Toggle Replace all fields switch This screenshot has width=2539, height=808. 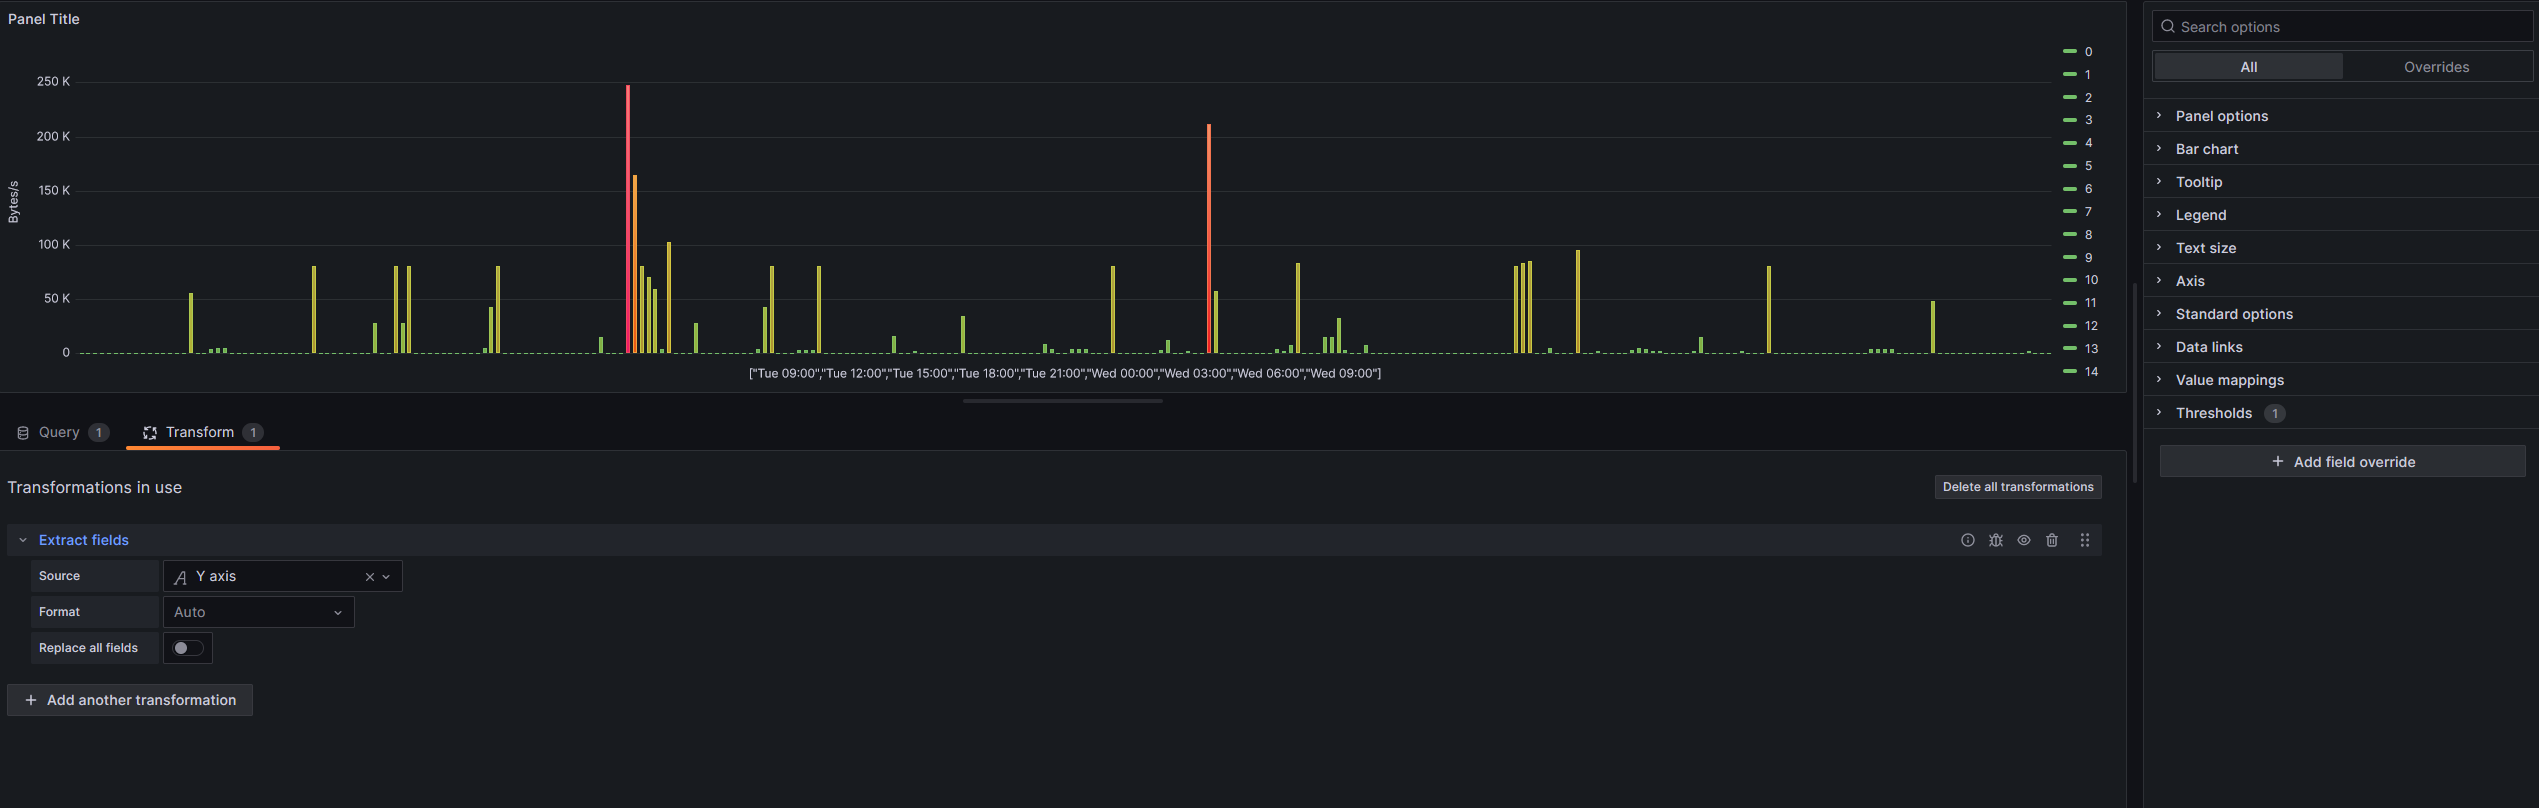pos(188,648)
